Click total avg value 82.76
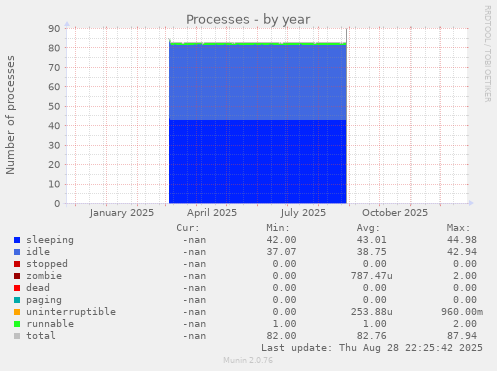497x371 pixels. 372,336
